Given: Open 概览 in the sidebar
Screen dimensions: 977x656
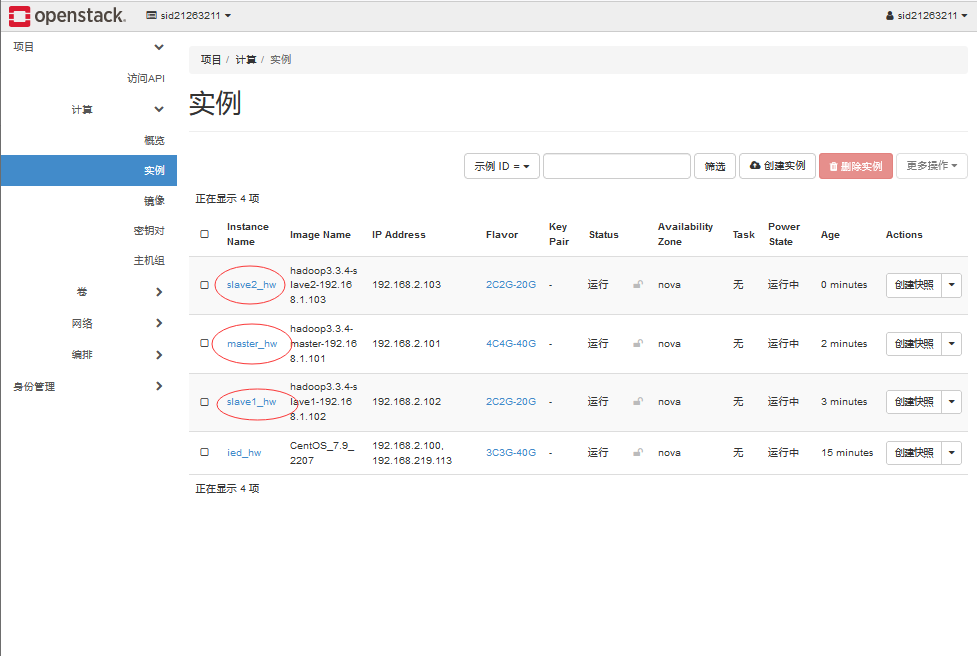Looking at the screenshot, I should [x=154, y=140].
